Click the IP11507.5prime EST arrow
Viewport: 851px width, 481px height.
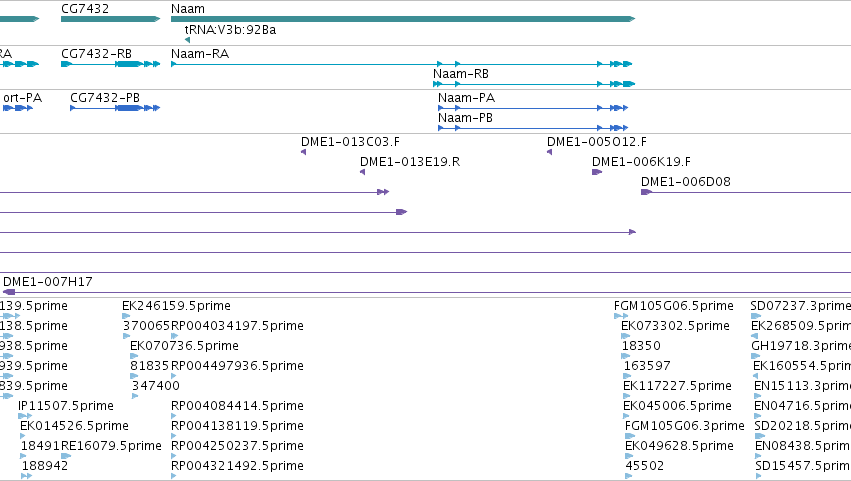[x=25, y=416]
